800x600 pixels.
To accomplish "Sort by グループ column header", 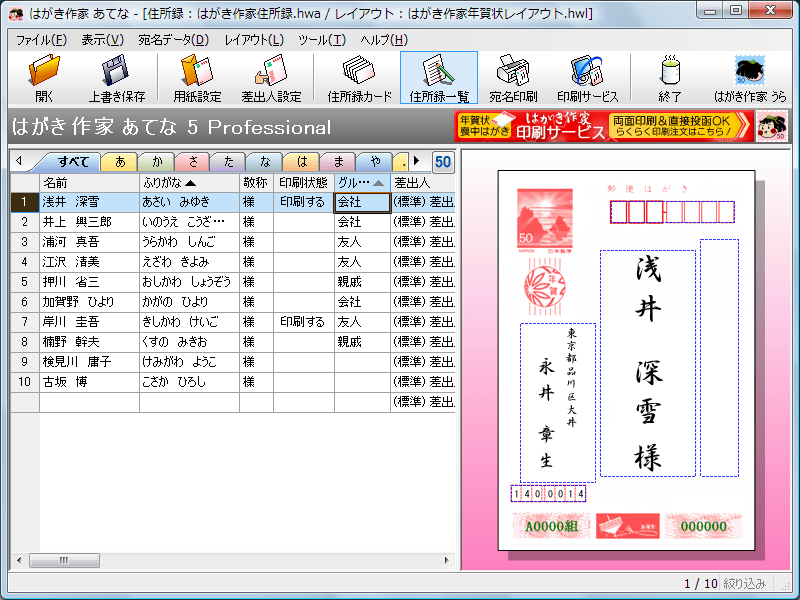I will click(362, 183).
